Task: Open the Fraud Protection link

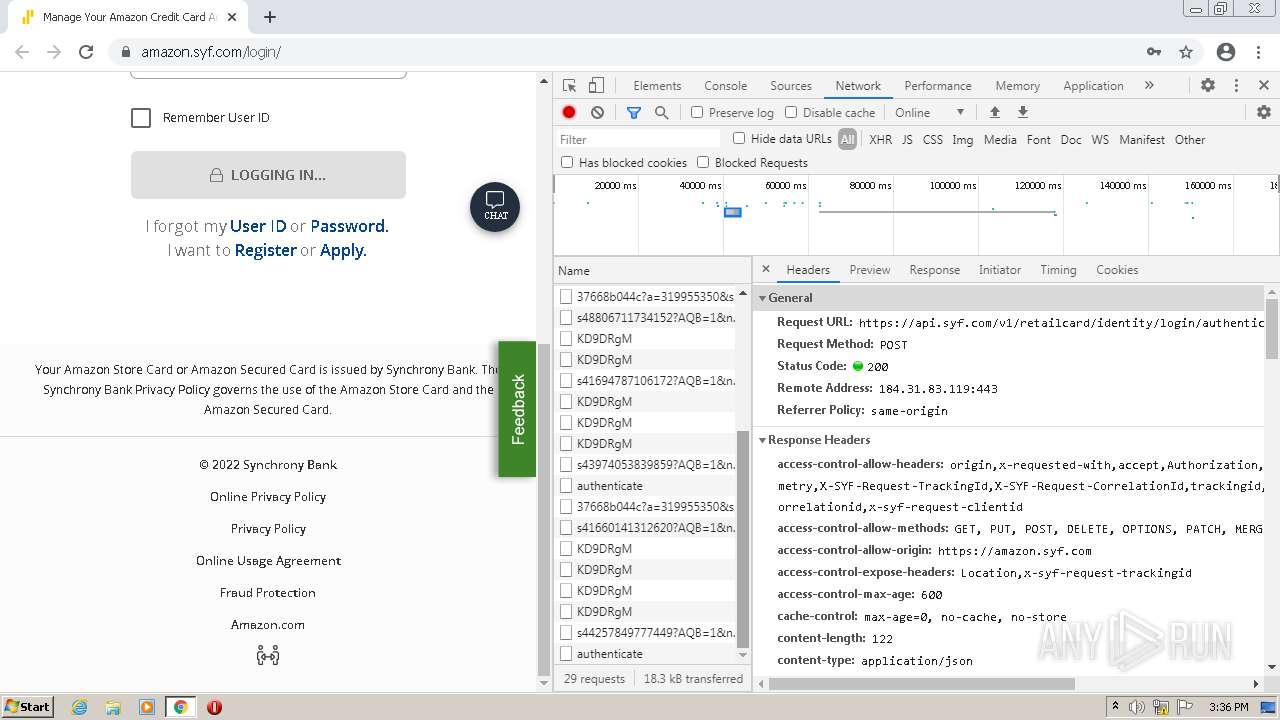Action: 268,593
